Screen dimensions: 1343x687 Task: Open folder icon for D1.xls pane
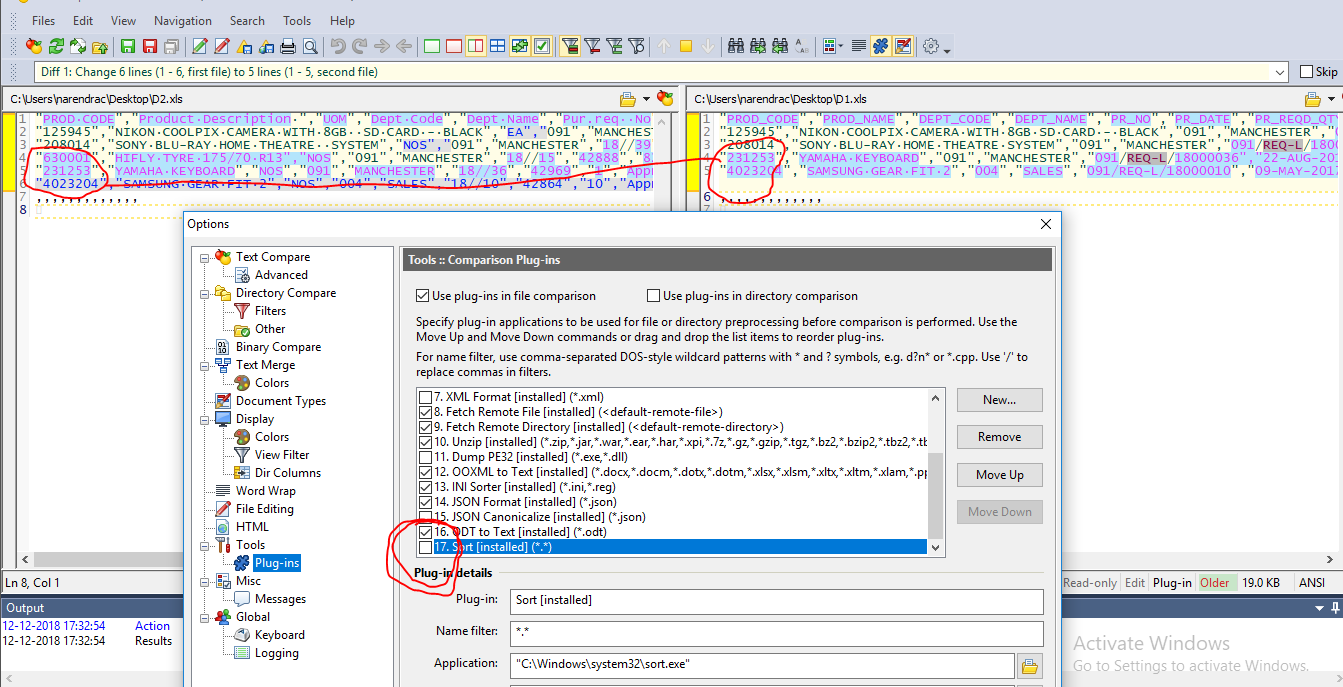click(1314, 99)
